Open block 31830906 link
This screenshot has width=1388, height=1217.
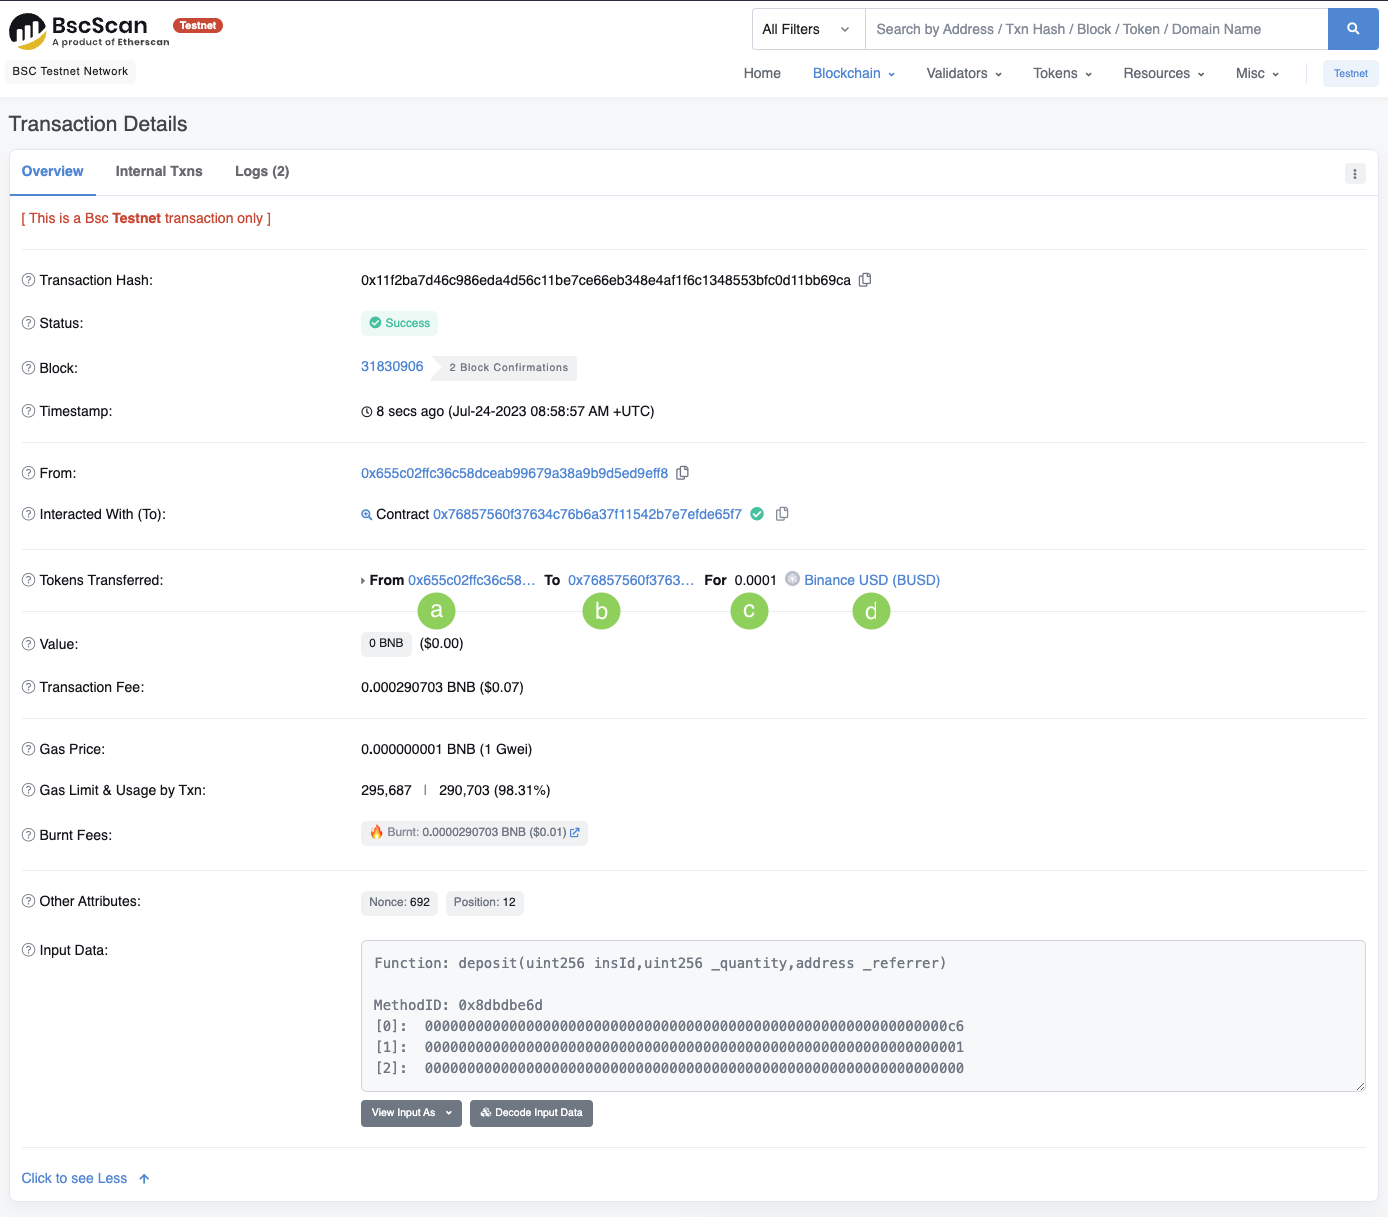[x=392, y=366]
